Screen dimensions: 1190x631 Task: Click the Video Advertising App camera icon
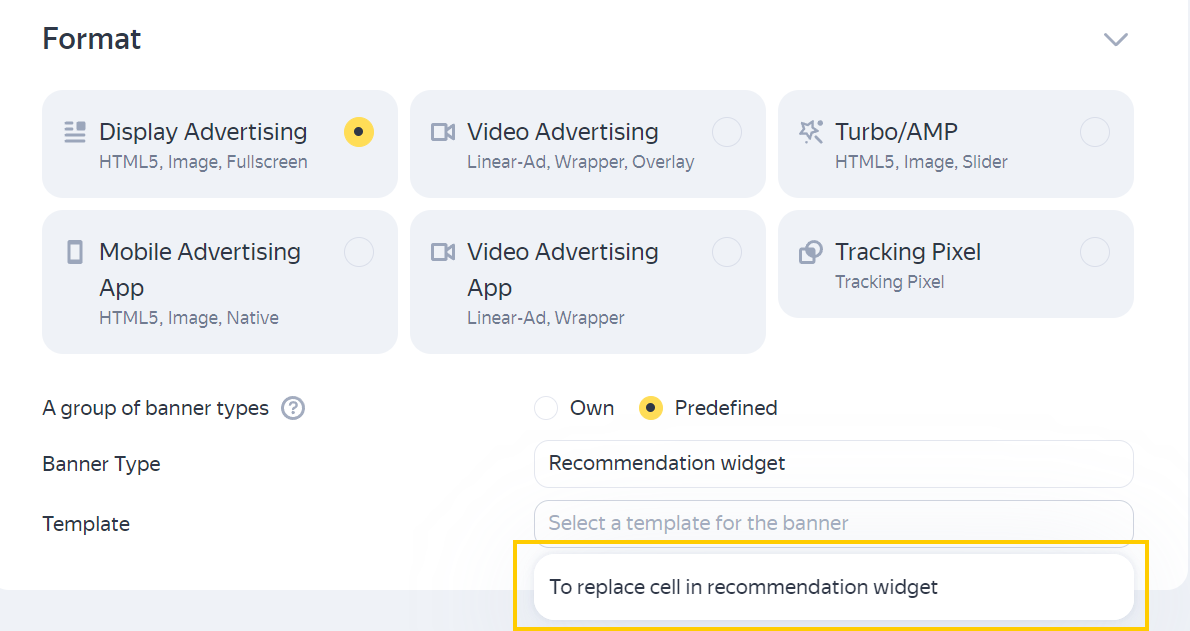[443, 252]
